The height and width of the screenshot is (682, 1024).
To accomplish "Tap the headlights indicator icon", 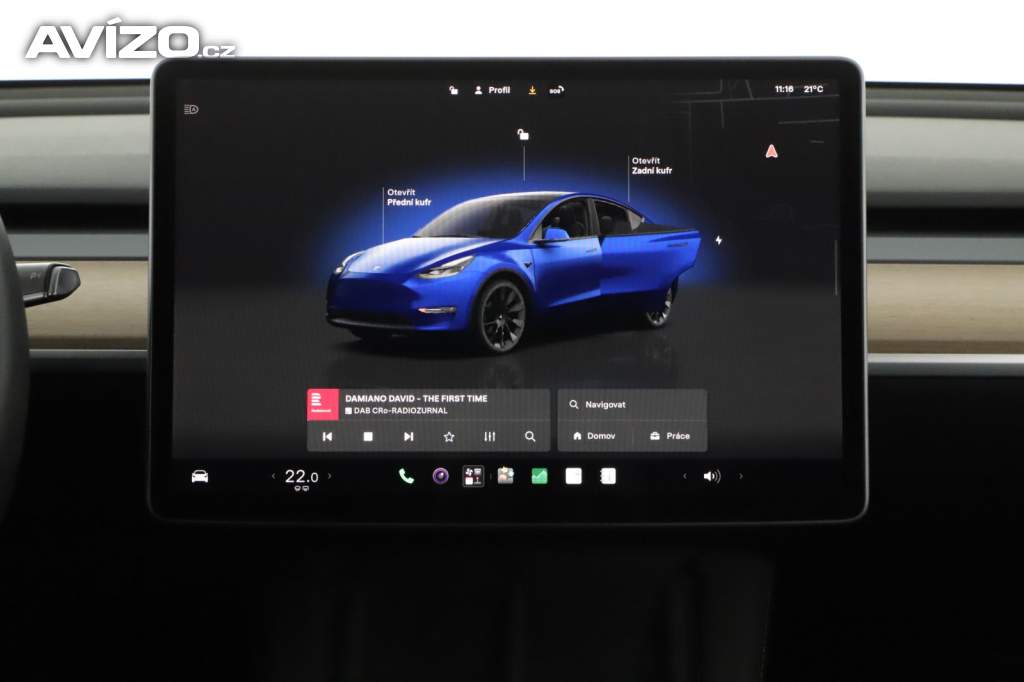I will click(x=191, y=109).
